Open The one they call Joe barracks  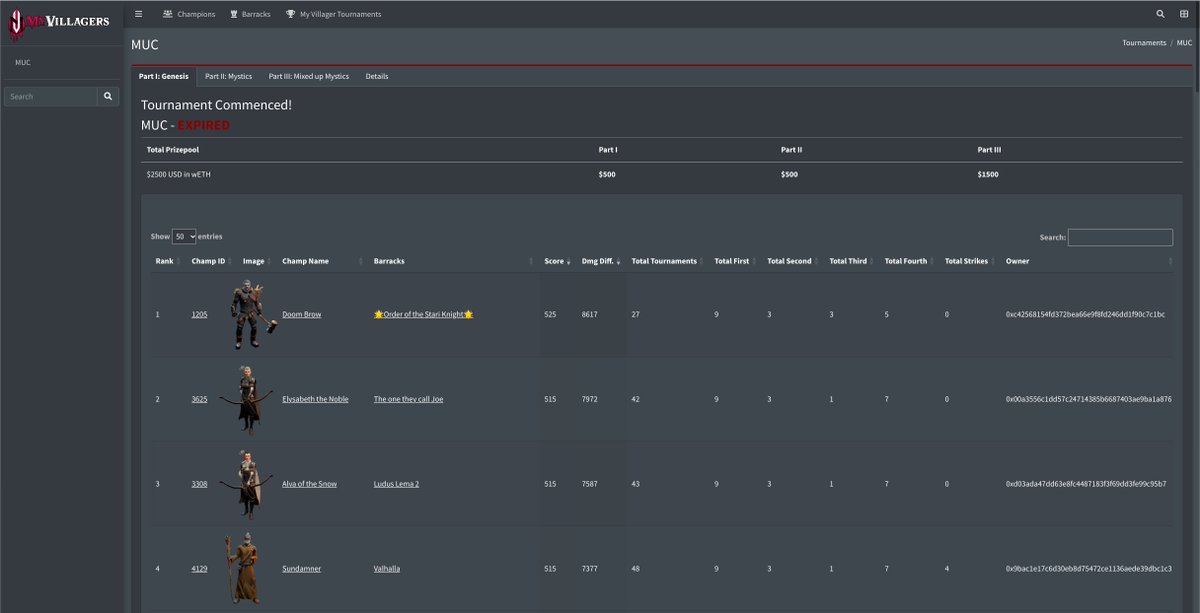pos(408,399)
